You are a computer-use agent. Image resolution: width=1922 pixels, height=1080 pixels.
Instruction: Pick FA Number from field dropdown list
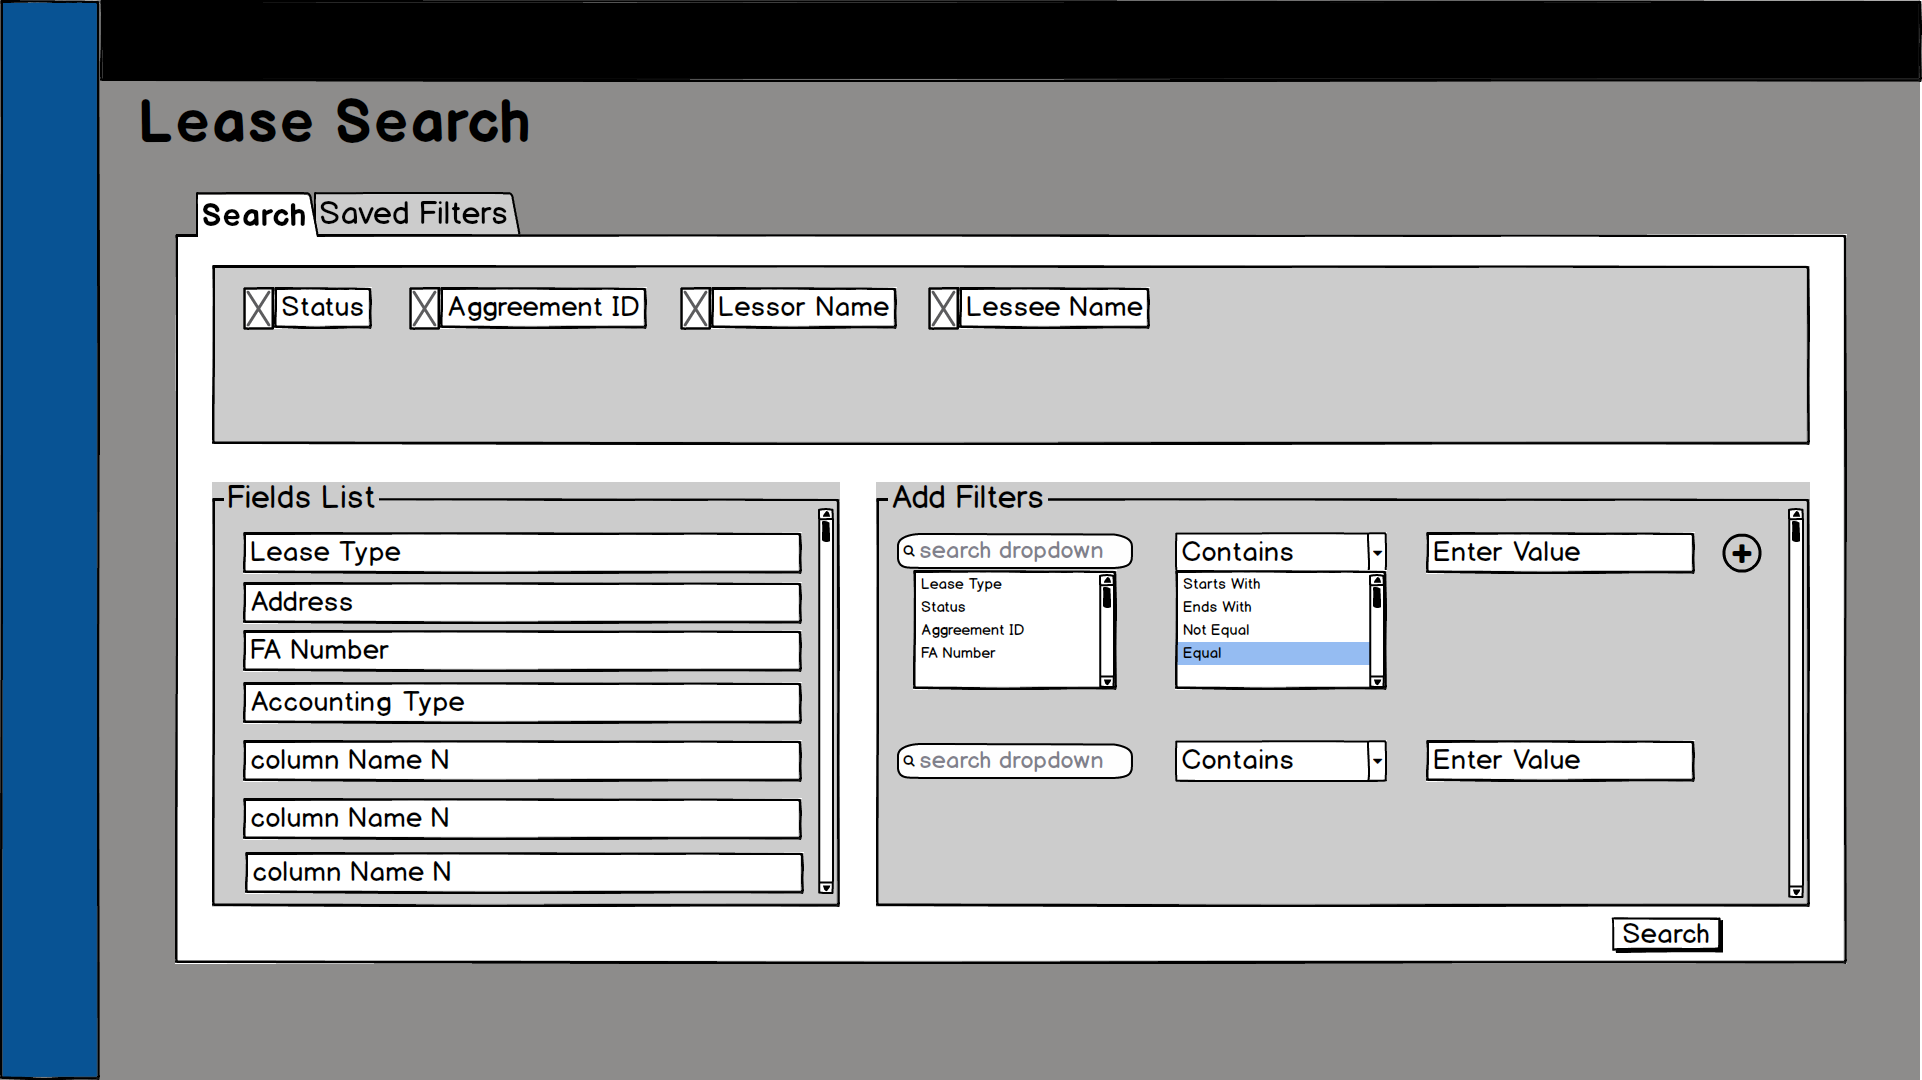coord(958,653)
